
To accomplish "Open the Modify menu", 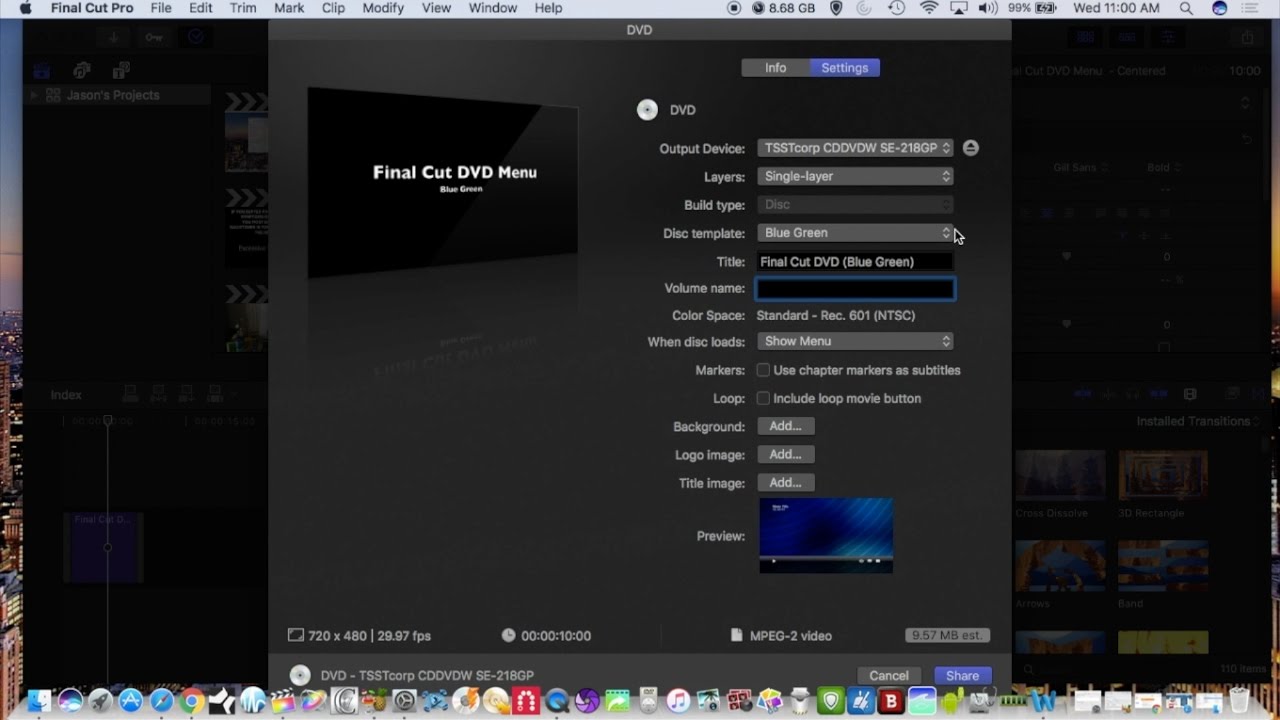I will (x=383, y=8).
